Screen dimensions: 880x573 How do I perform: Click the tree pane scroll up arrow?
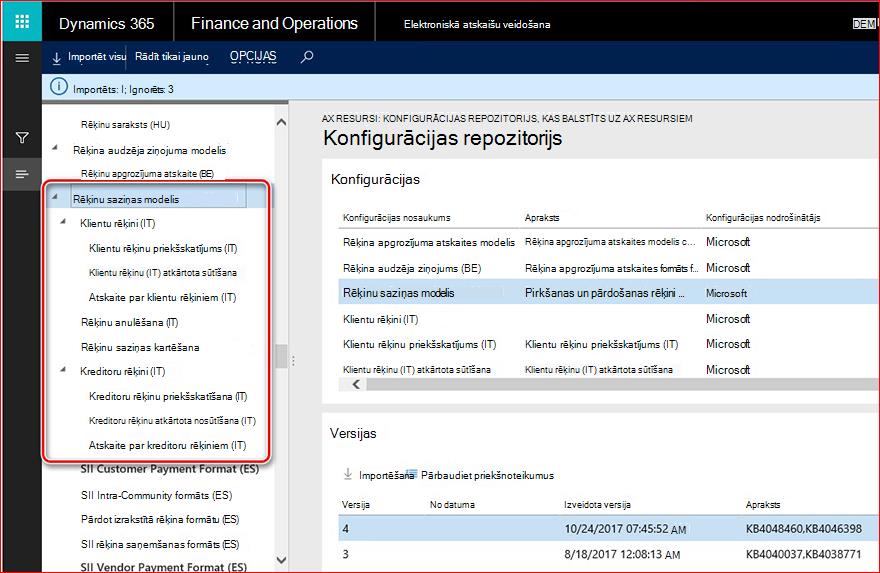tap(281, 122)
